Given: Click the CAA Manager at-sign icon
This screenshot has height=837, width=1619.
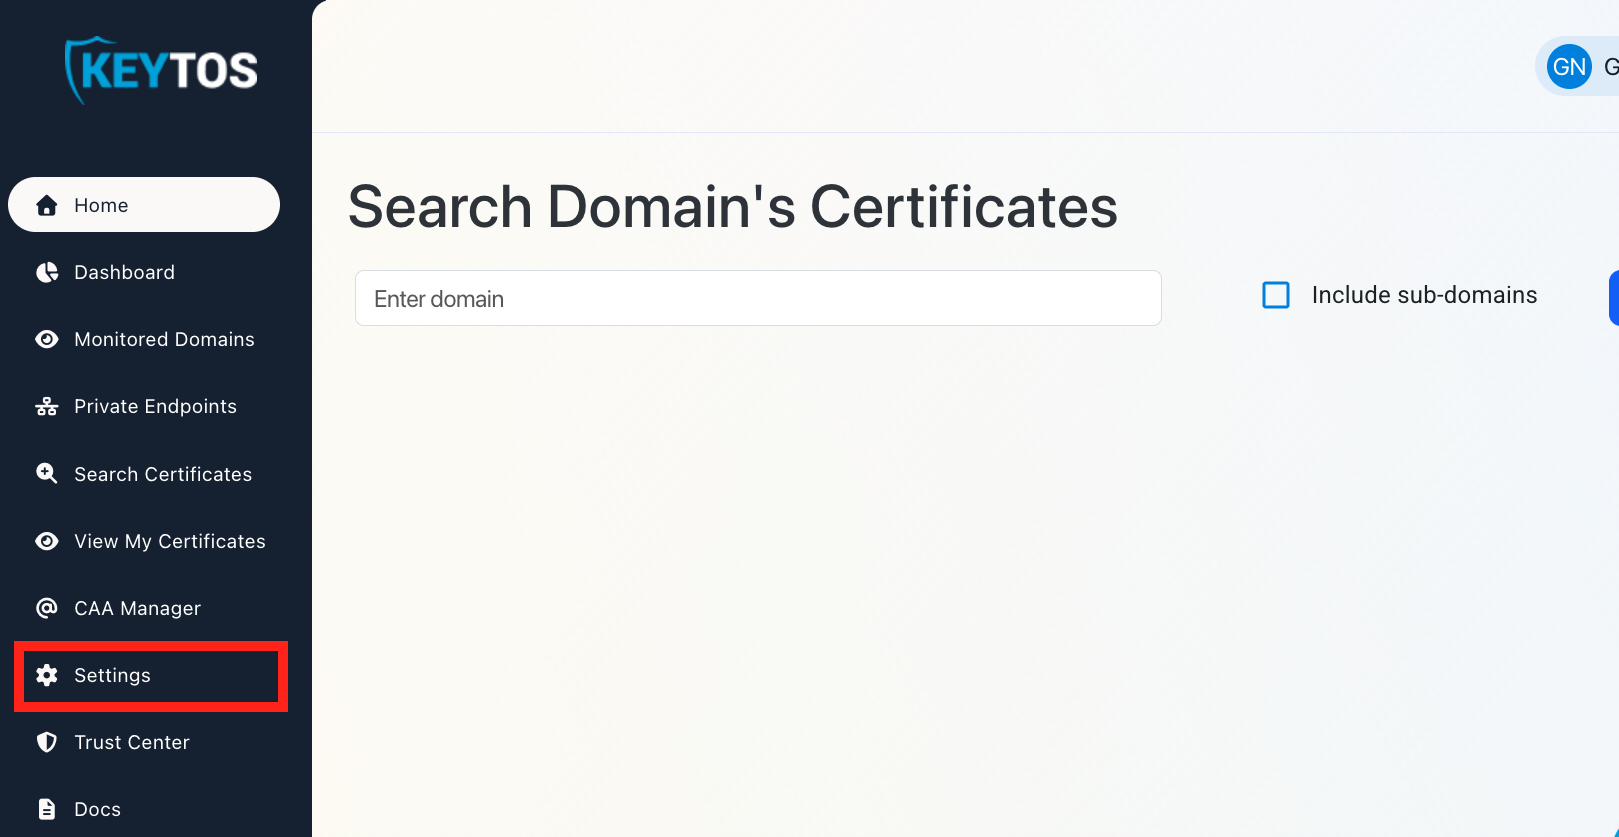Looking at the screenshot, I should [46, 608].
